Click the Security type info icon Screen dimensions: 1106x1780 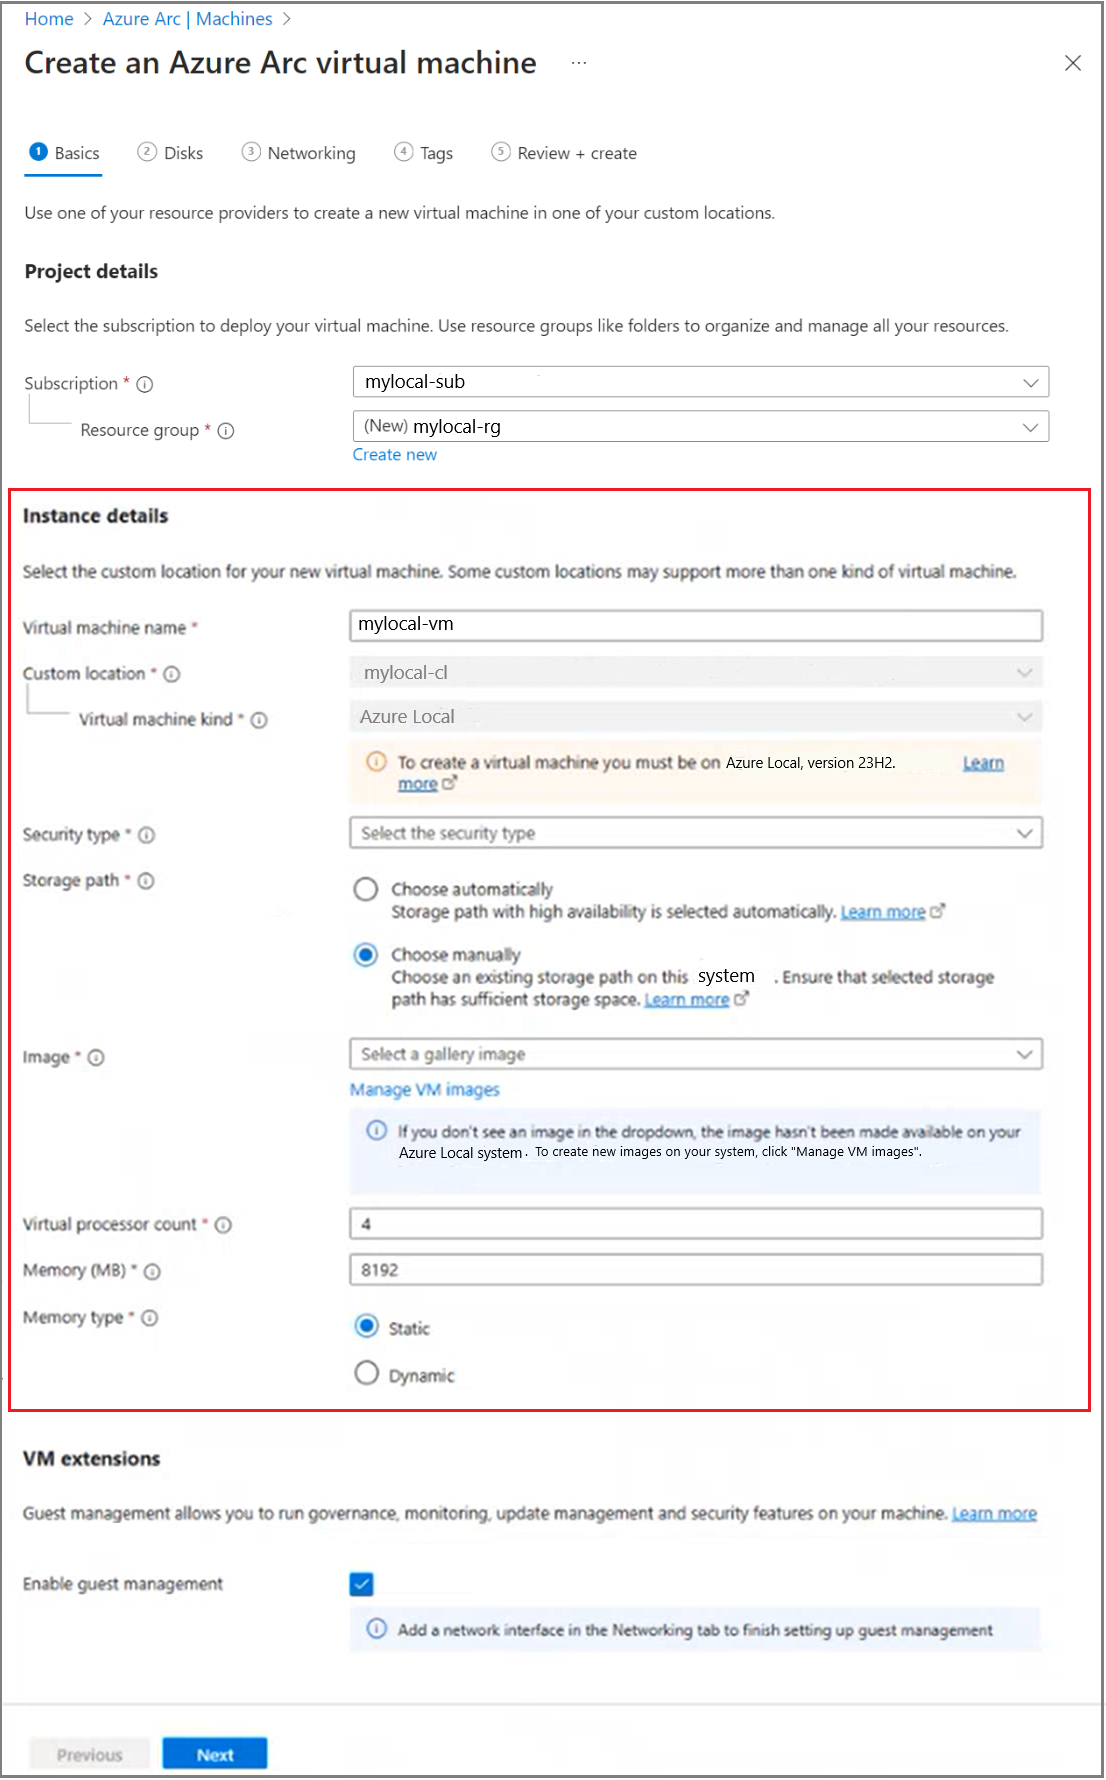click(147, 835)
